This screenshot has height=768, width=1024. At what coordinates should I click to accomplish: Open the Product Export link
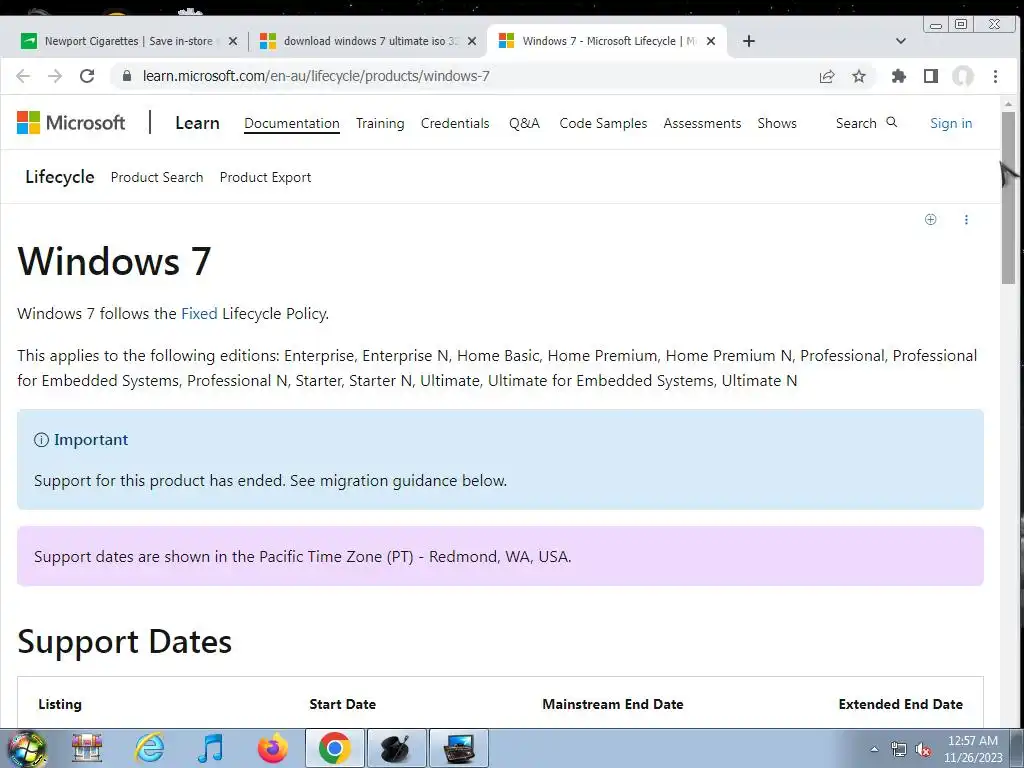265,177
